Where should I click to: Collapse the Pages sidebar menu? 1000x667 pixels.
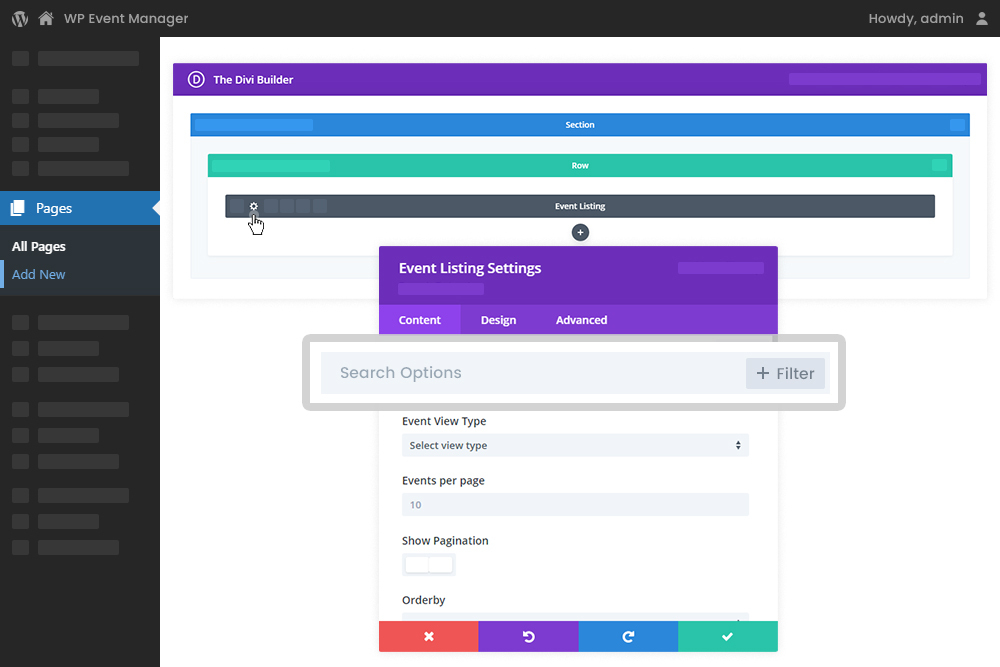pyautogui.click(x=155, y=208)
